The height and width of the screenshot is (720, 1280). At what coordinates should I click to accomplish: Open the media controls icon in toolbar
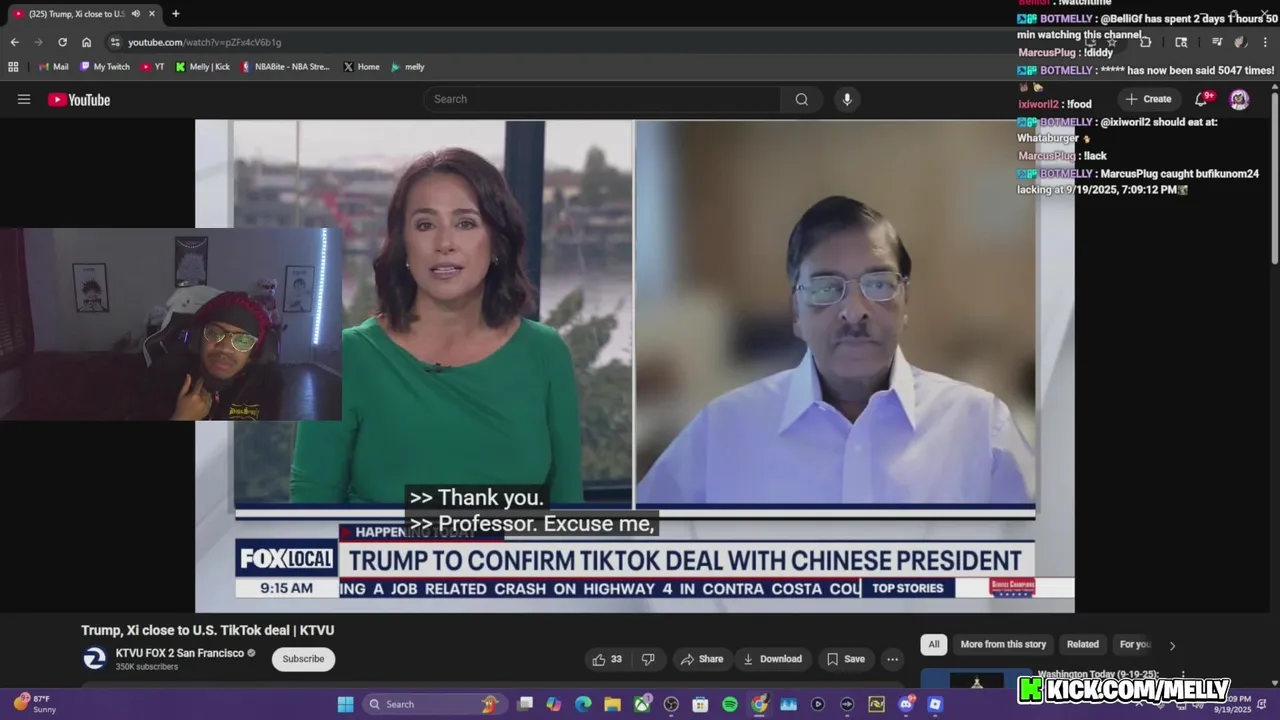point(1217,42)
